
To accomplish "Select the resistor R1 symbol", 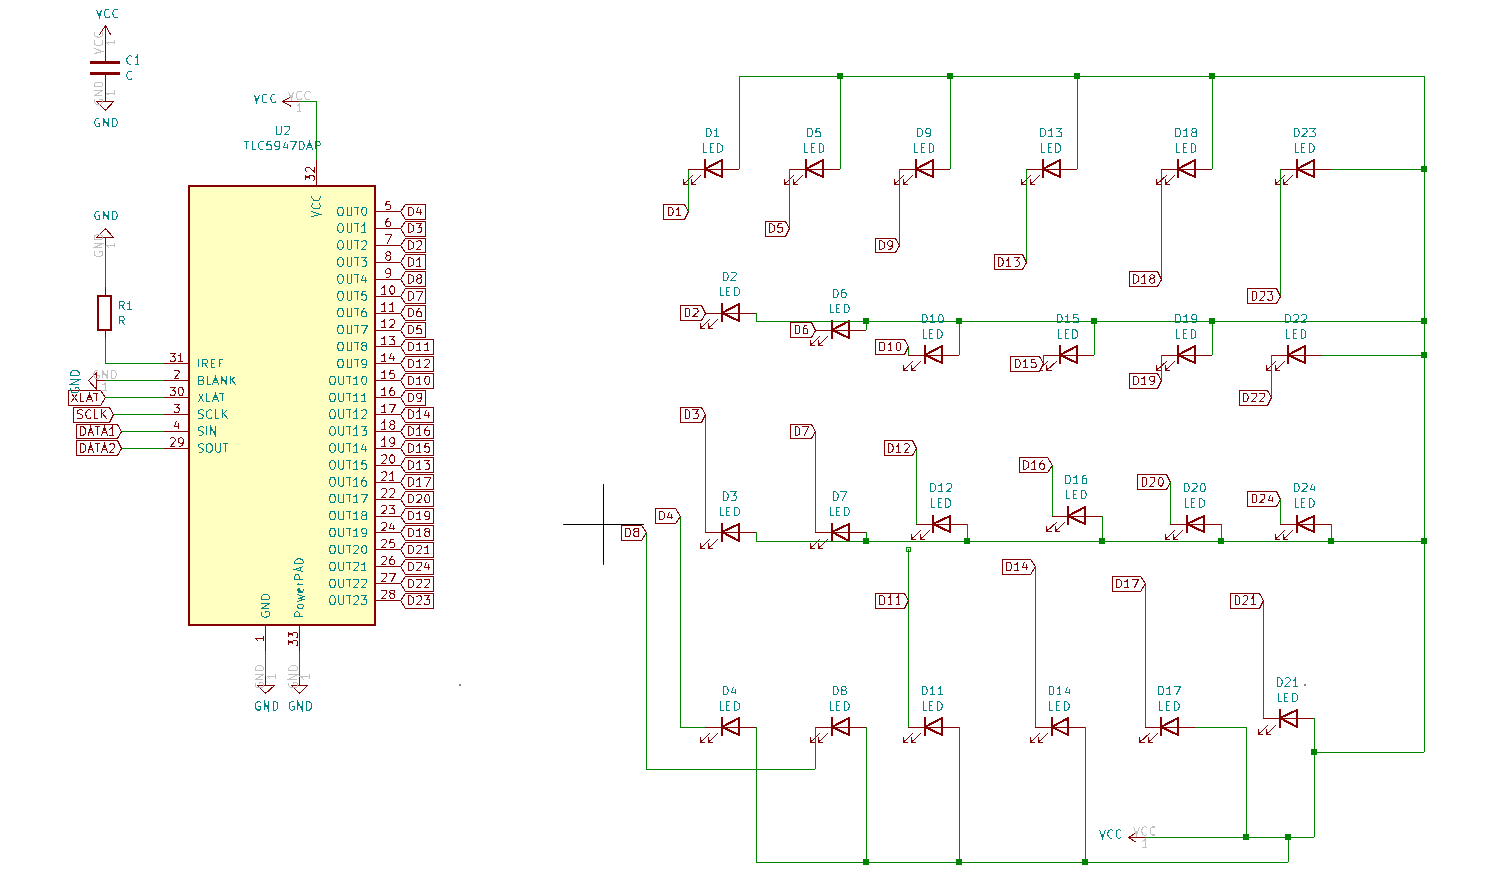I will 104,313.
